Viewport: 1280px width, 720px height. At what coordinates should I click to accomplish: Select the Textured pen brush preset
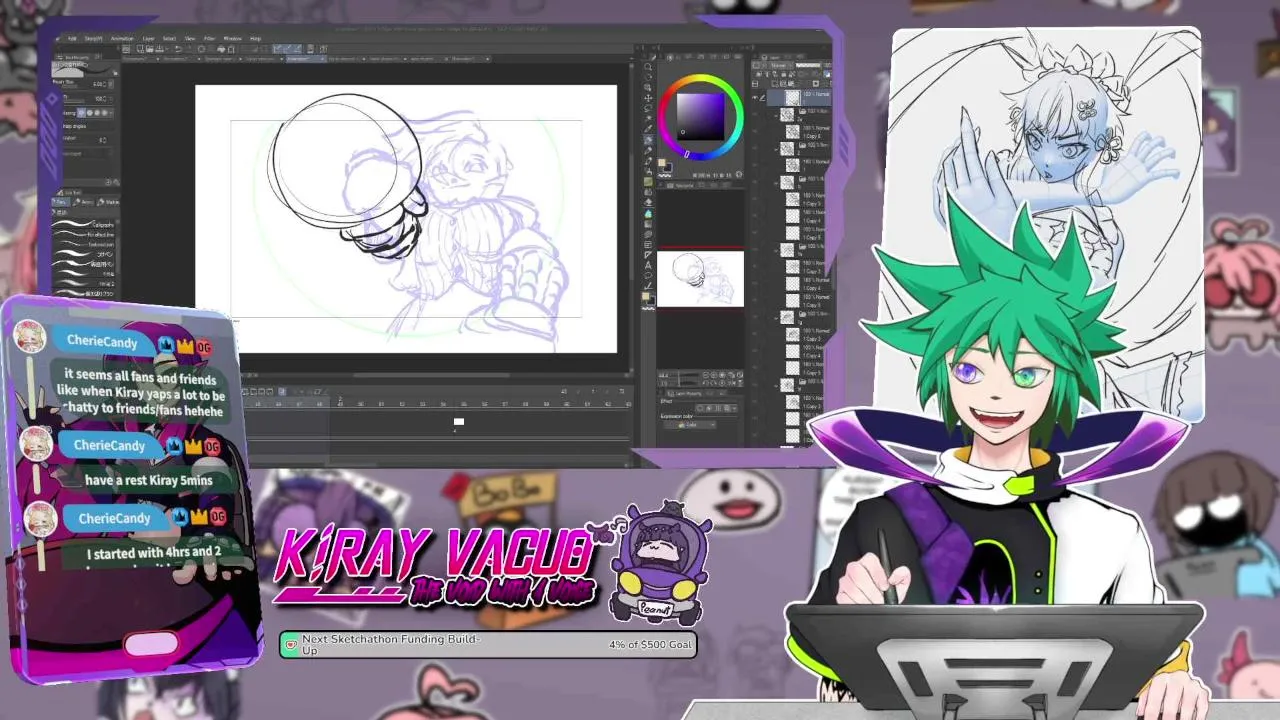(85, 244)
